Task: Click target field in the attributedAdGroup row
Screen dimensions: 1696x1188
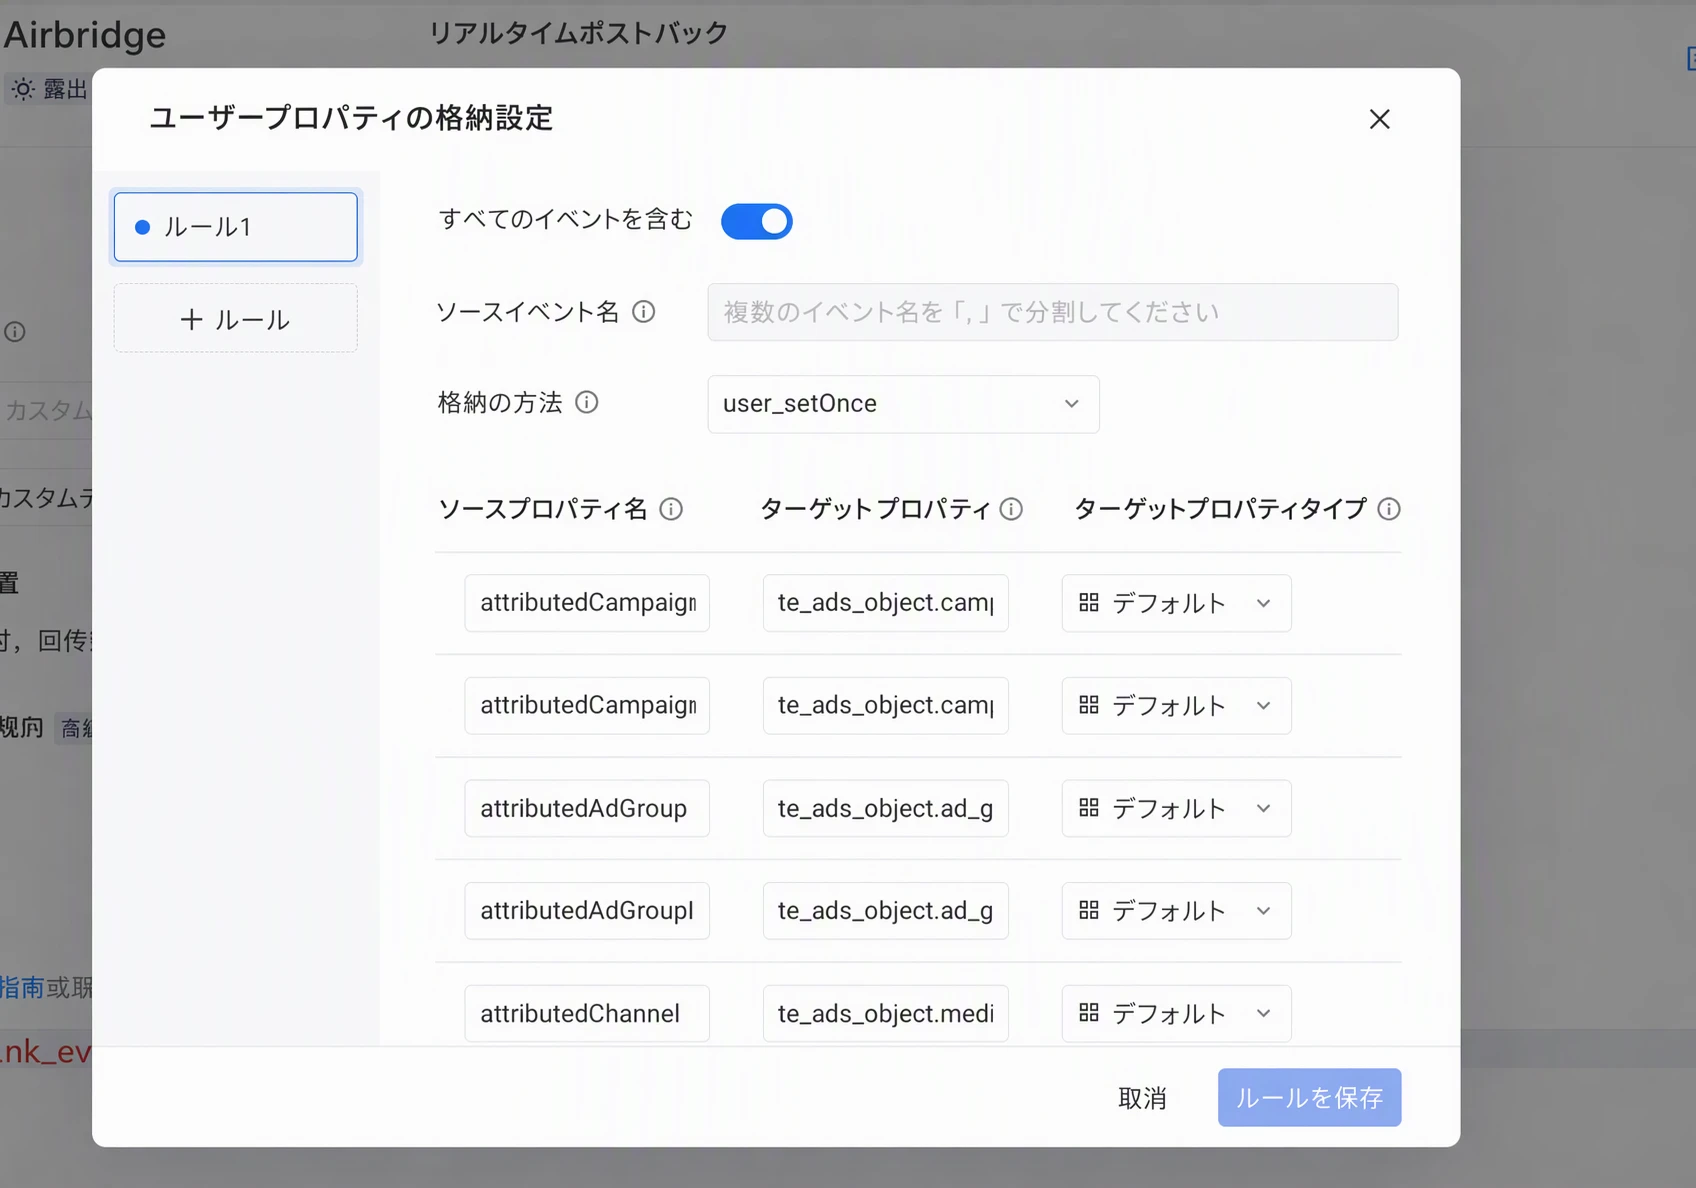Action: [x=885, y=808]
